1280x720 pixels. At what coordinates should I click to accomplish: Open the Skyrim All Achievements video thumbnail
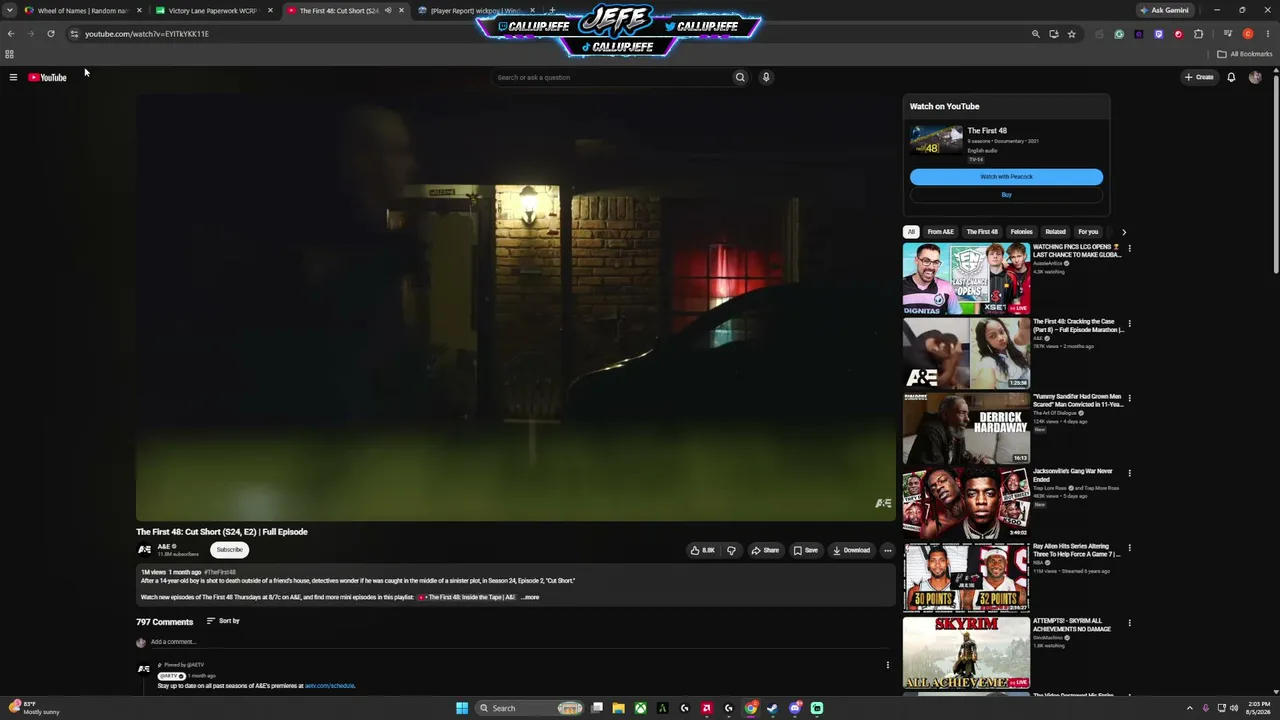[x=966, y=653]
